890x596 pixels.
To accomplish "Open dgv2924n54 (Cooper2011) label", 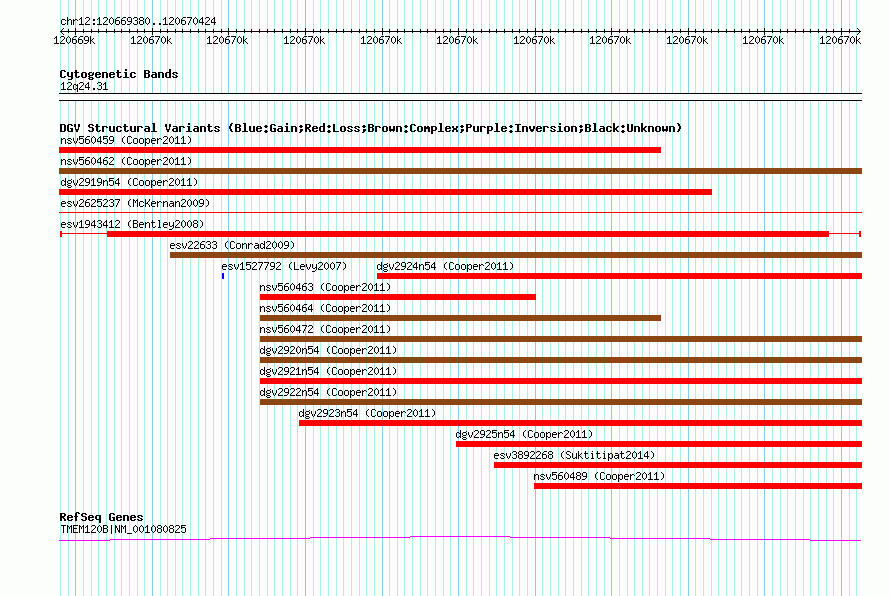I will pos(445,266).
